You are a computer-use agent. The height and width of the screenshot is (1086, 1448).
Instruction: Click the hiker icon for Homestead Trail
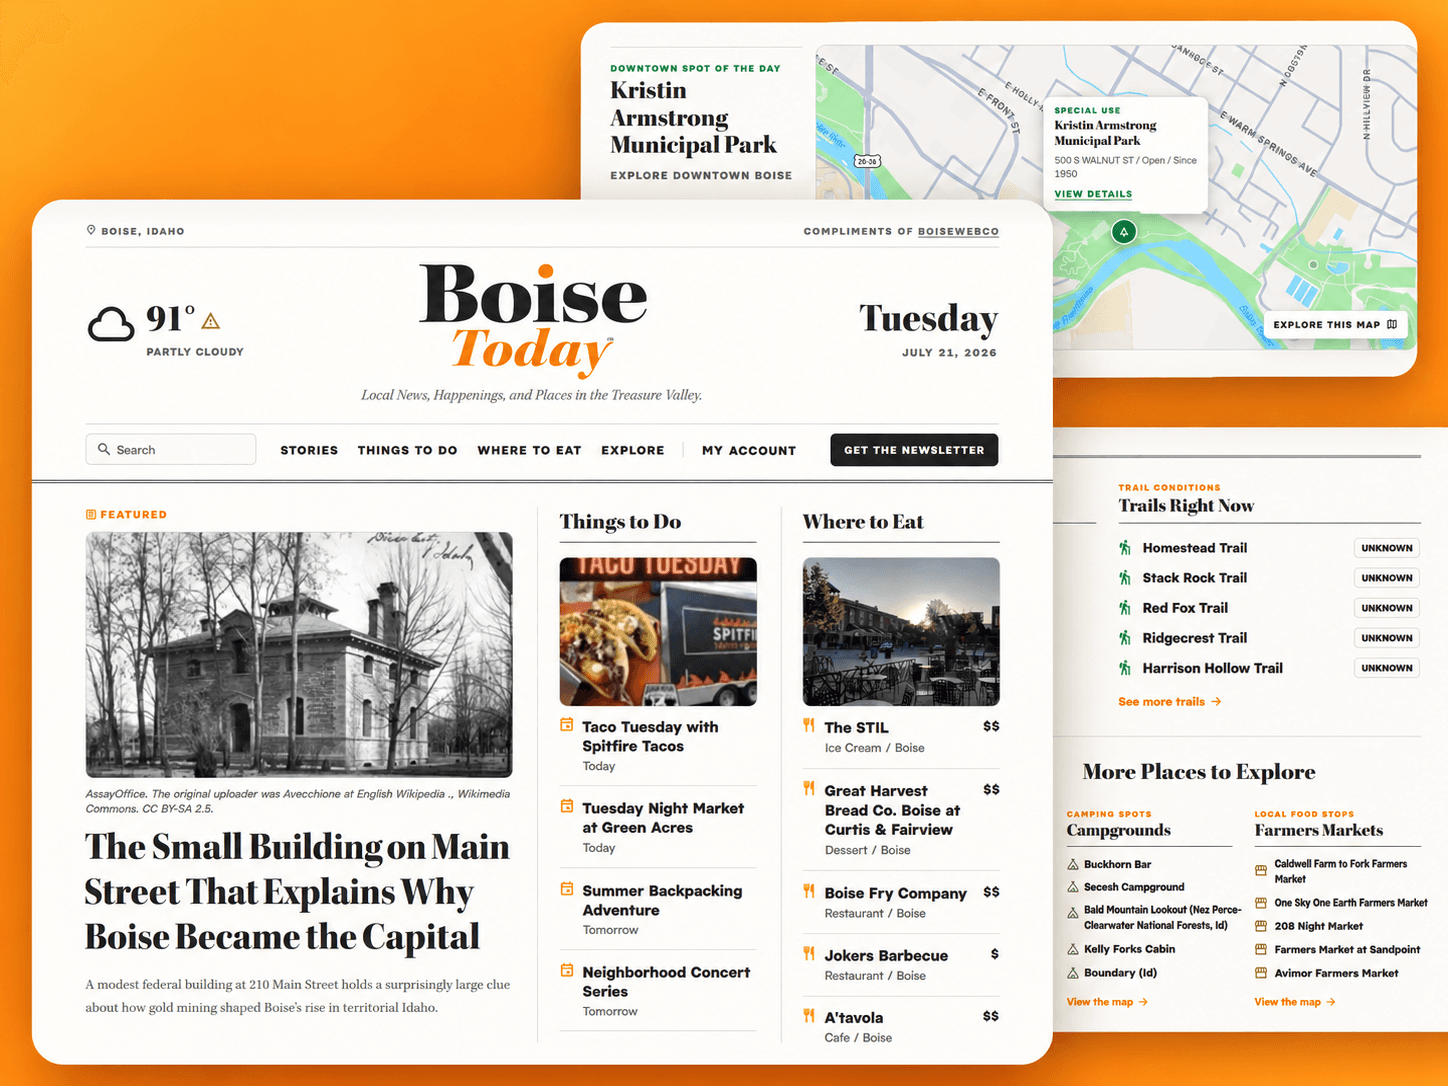[1125, 548]
